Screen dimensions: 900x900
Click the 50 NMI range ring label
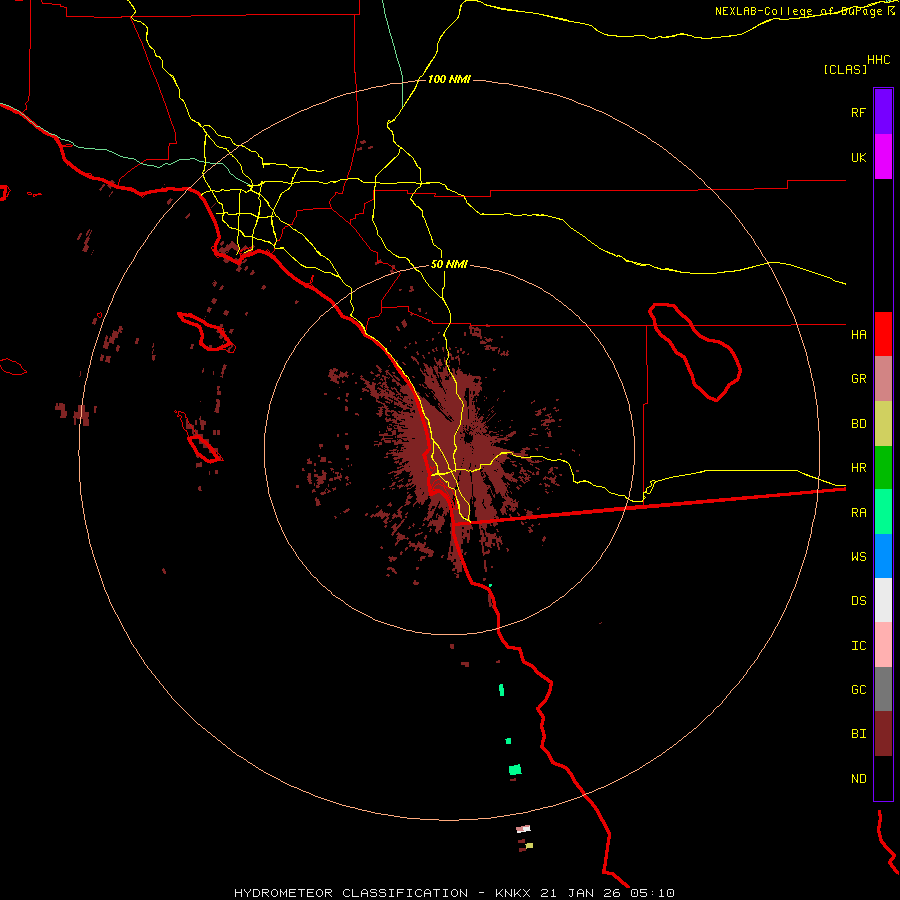(x=449, y=265)
